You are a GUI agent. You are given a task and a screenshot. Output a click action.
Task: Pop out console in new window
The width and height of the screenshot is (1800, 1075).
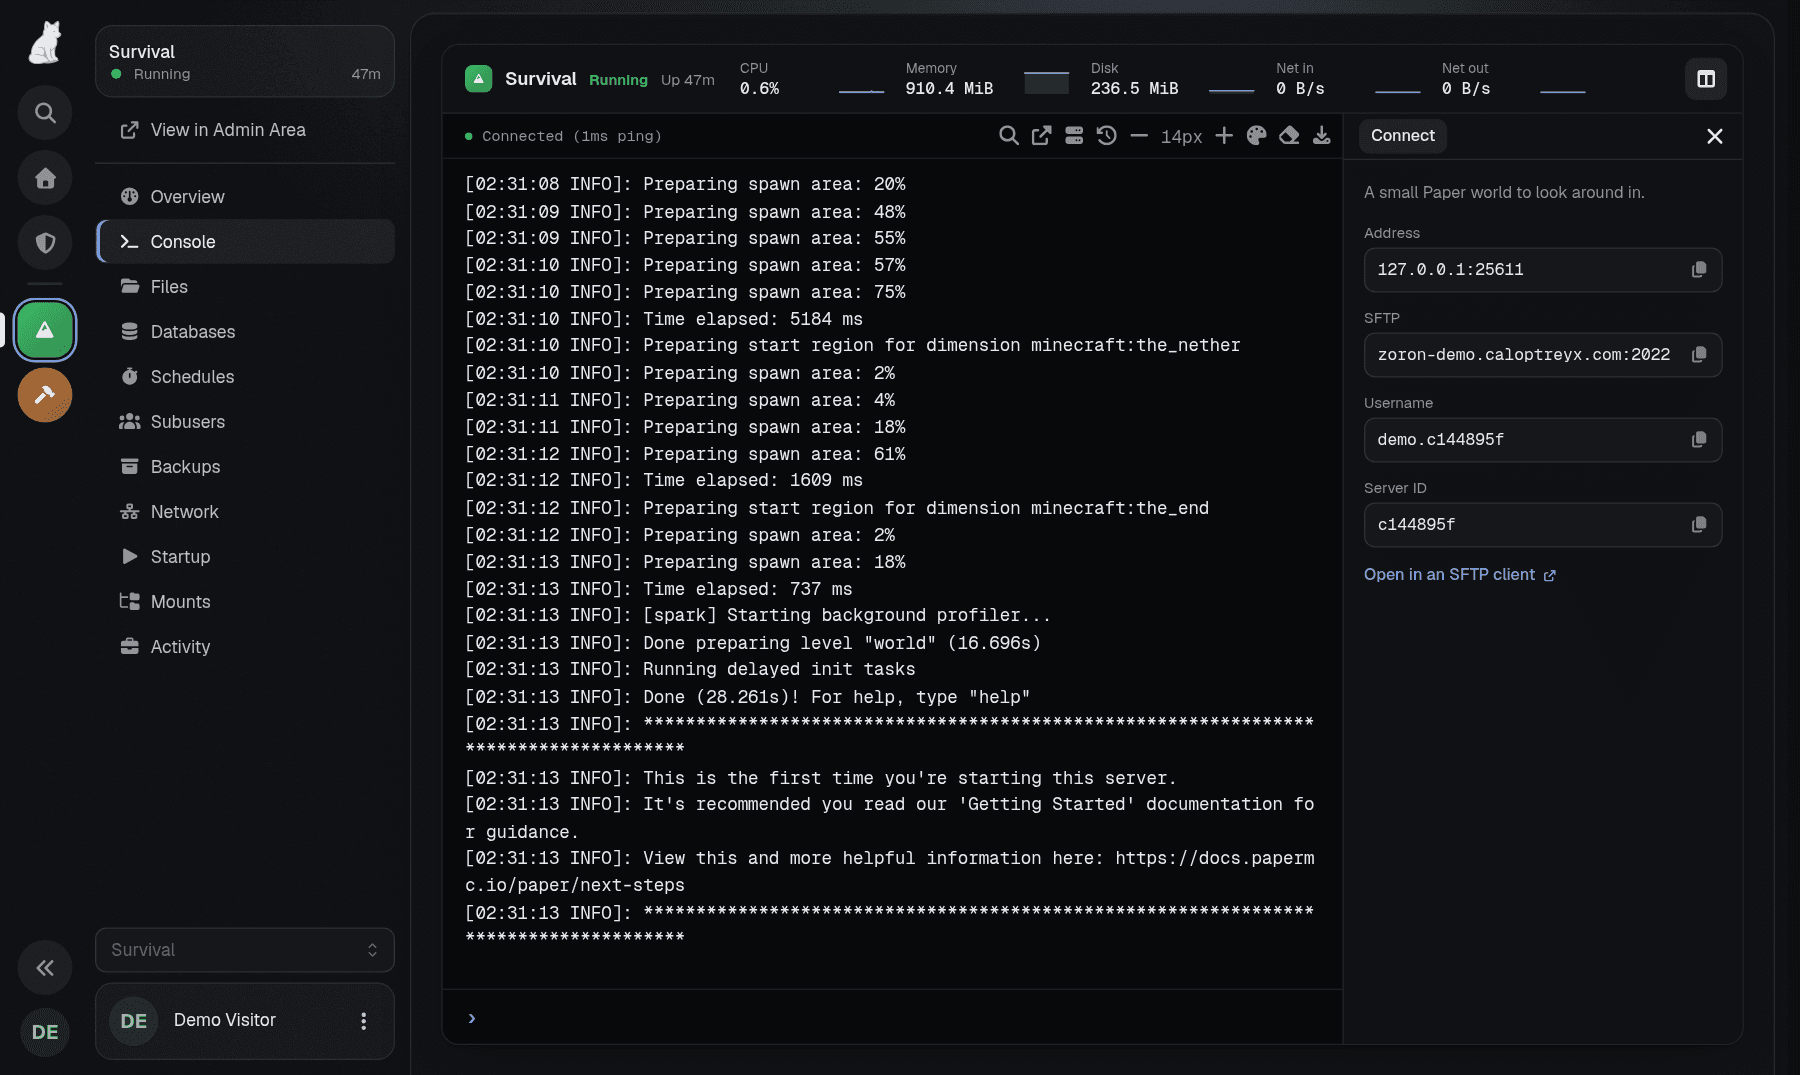click(x=1041, y=136)
